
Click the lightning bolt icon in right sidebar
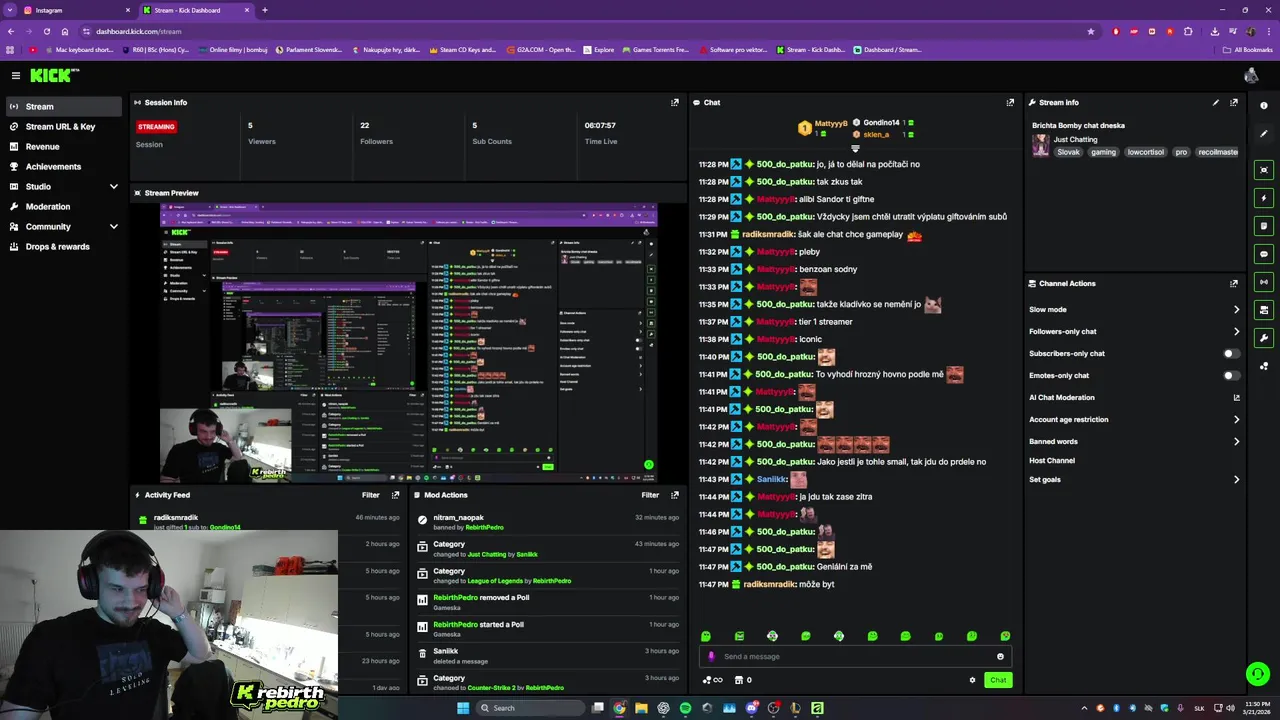coord(1264,198)
